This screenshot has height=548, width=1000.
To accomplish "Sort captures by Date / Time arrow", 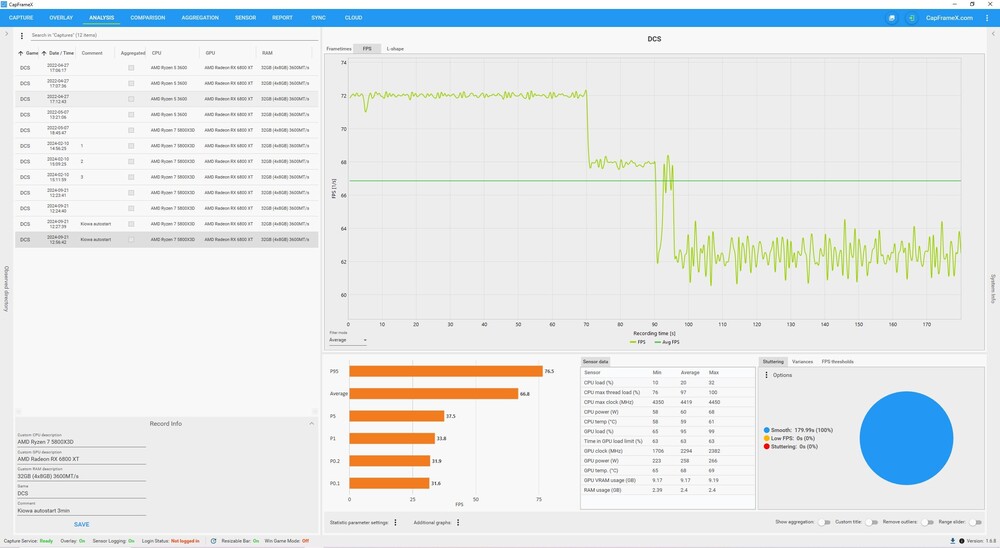I will 44,53.
